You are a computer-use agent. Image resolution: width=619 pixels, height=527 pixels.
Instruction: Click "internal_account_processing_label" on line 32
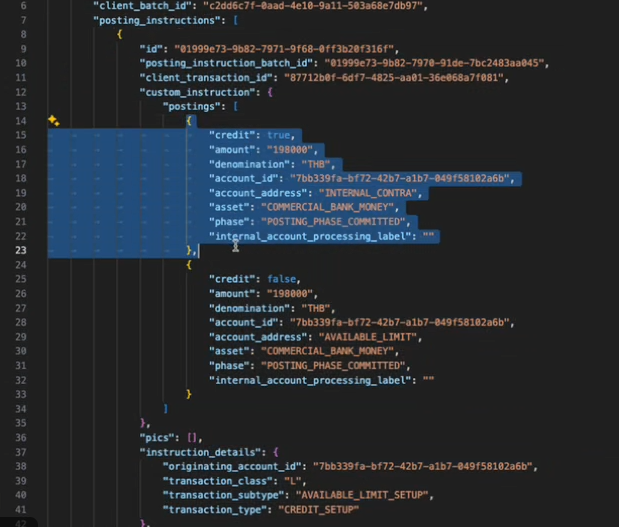coord(310,380)
